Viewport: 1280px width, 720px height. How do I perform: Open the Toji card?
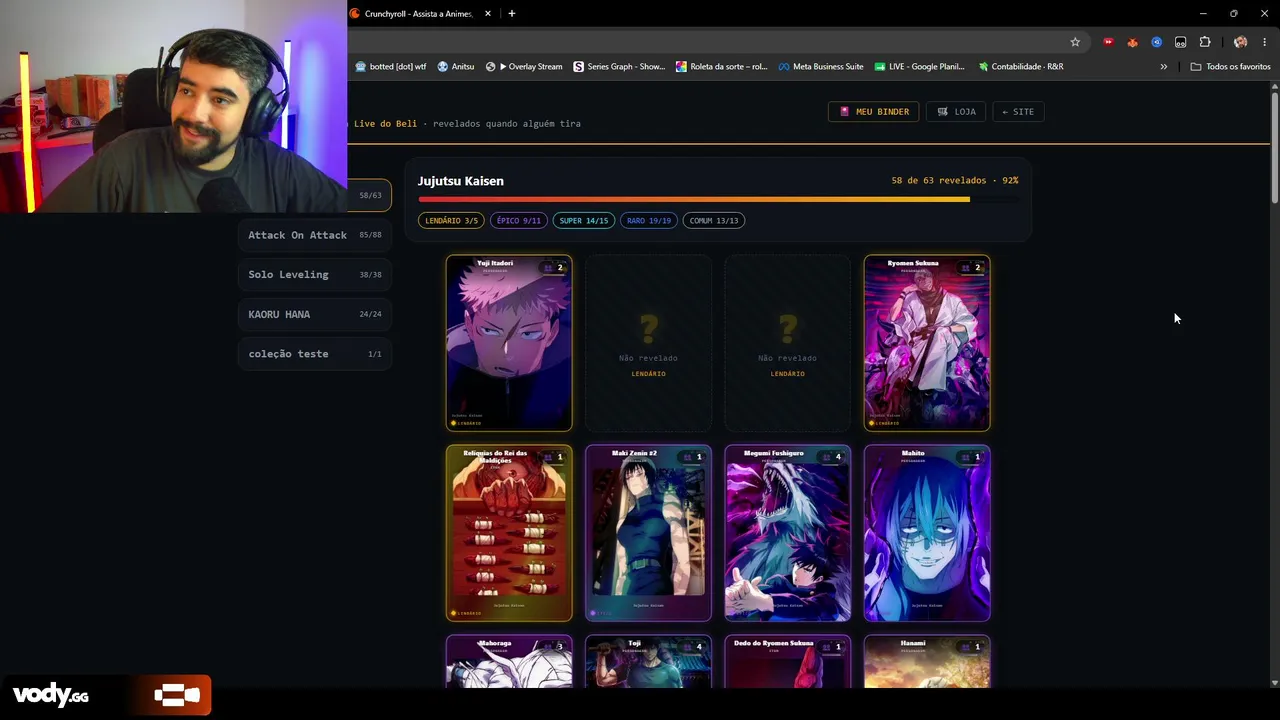tap(648, 662)
